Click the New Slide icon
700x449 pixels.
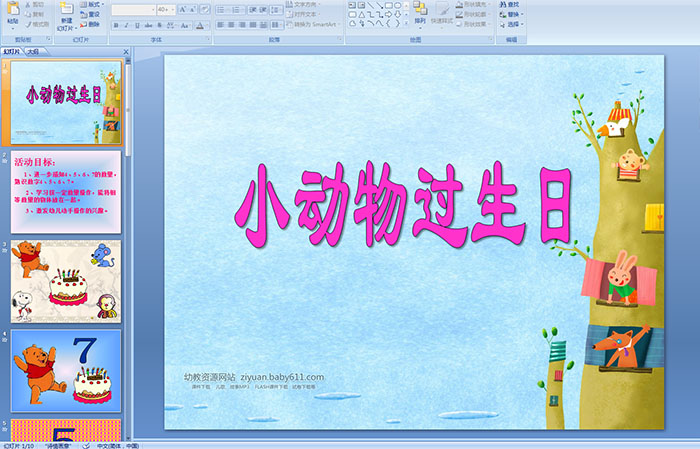pyautogui.click(x=67, y=8)
